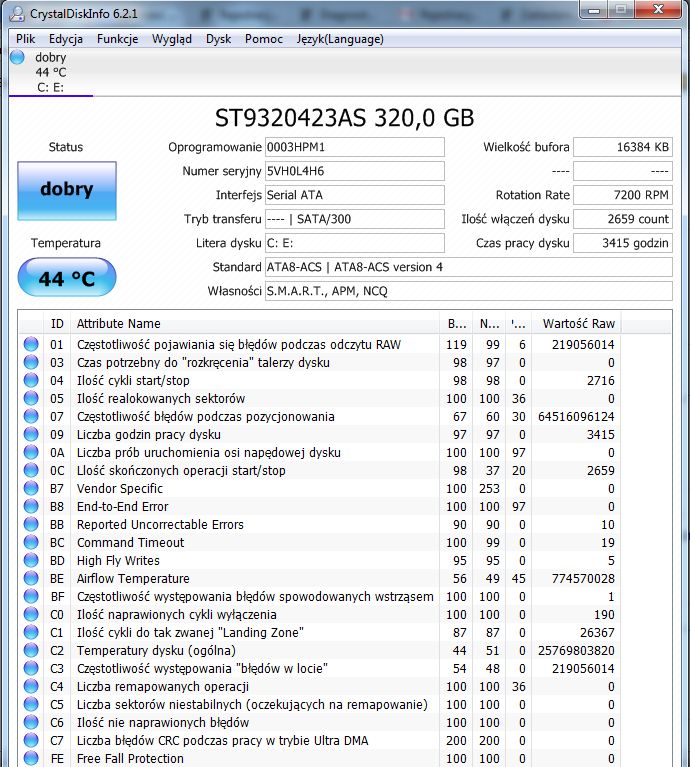Click the Tryb transferu field SATA/300
The image size is (690, 767).
pyautogui.click(x=355, y=219)
